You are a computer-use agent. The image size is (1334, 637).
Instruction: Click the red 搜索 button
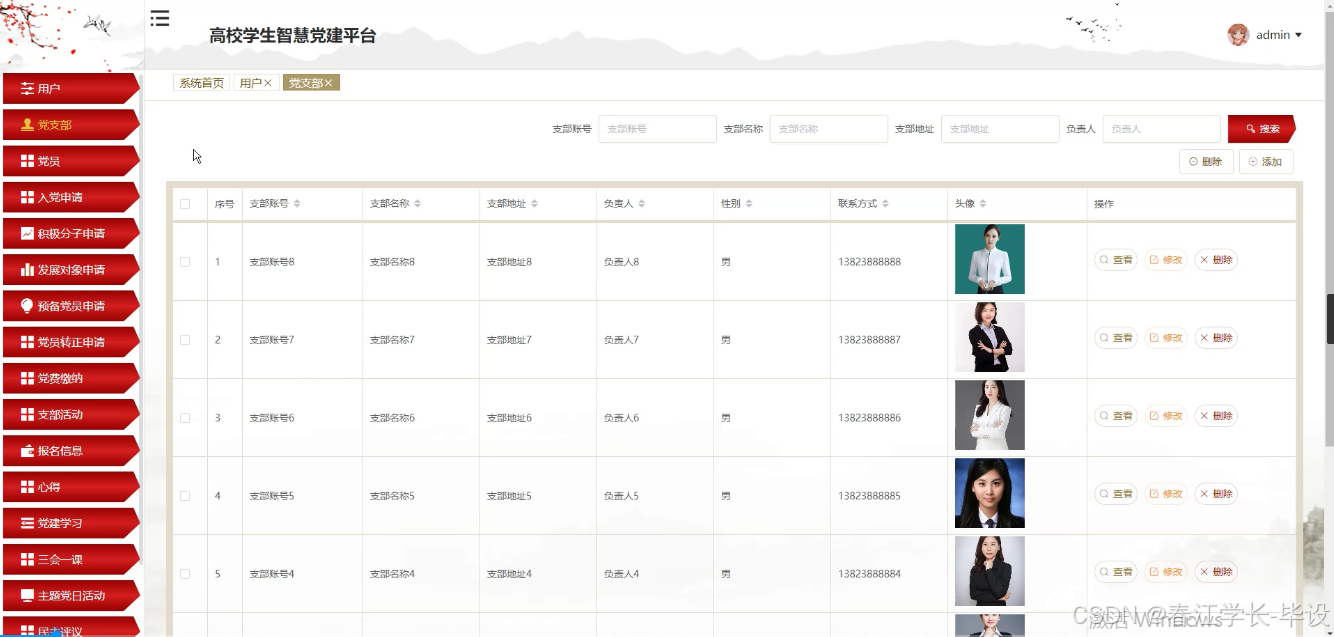point(1261,129)
